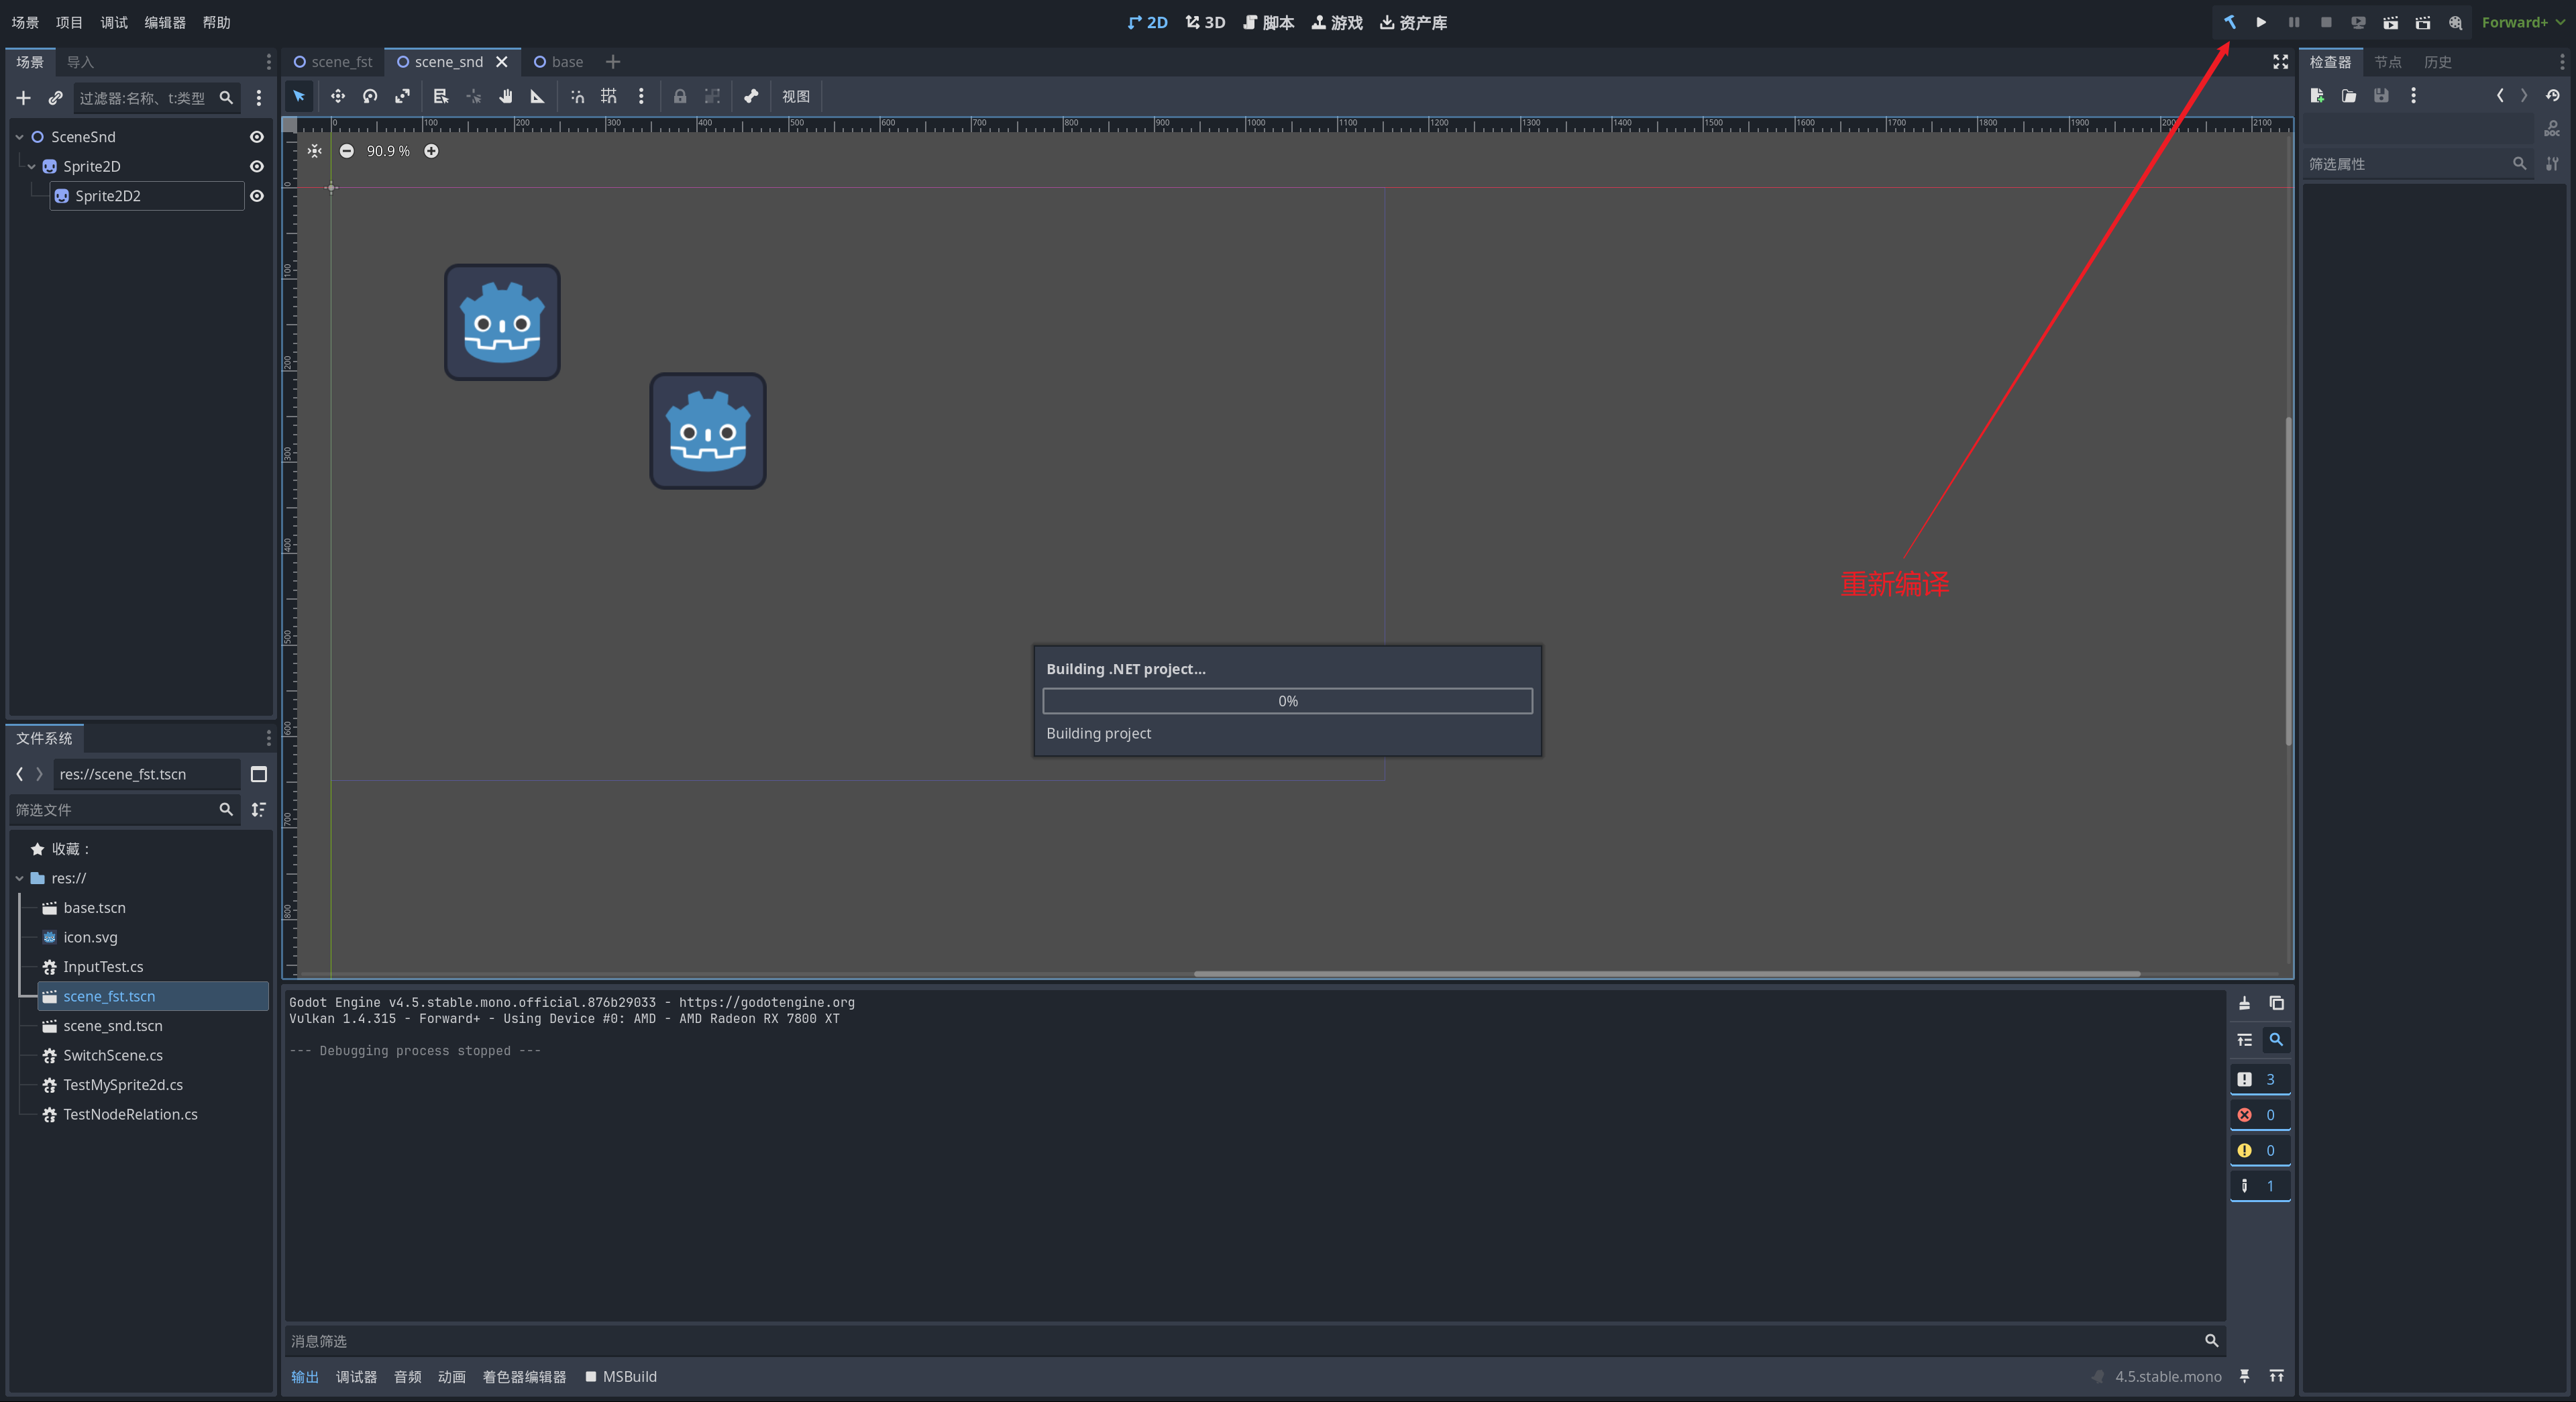Zoom out using the minus button
Screen dimensions: 2576x1402
[x=346, y=151]
